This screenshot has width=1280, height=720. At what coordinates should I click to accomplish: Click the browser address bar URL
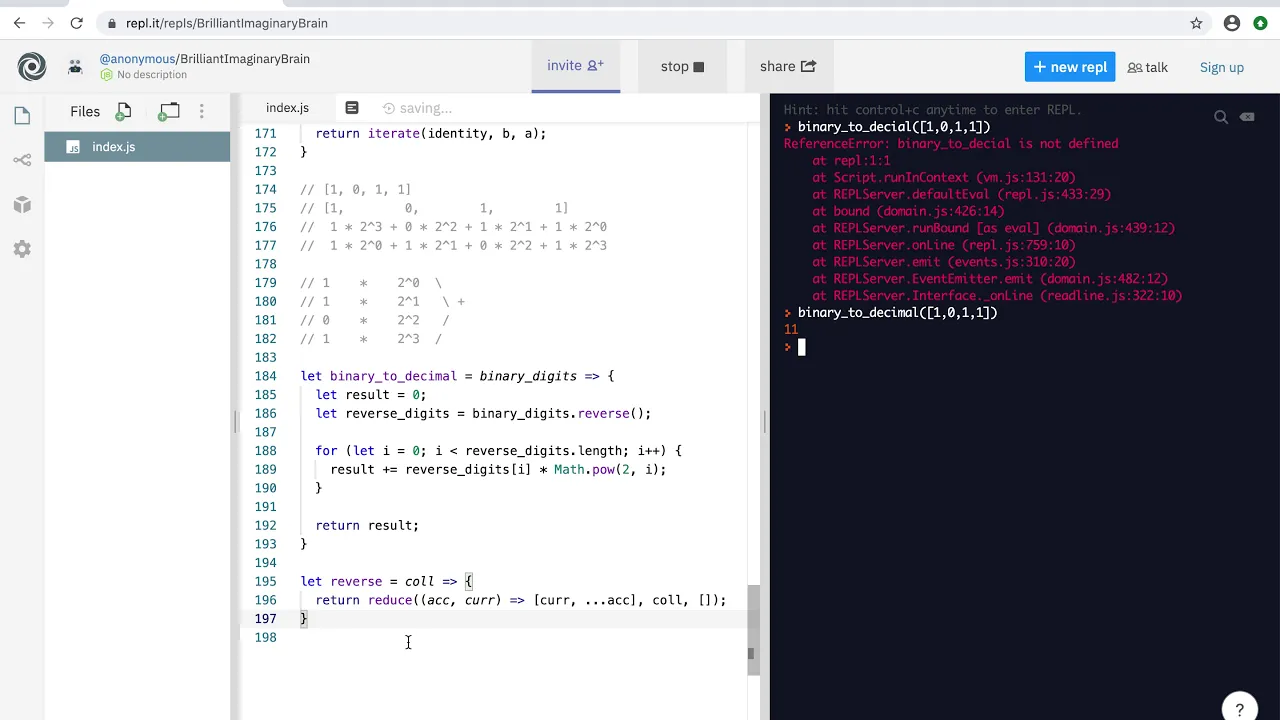(x=227, y=23)
